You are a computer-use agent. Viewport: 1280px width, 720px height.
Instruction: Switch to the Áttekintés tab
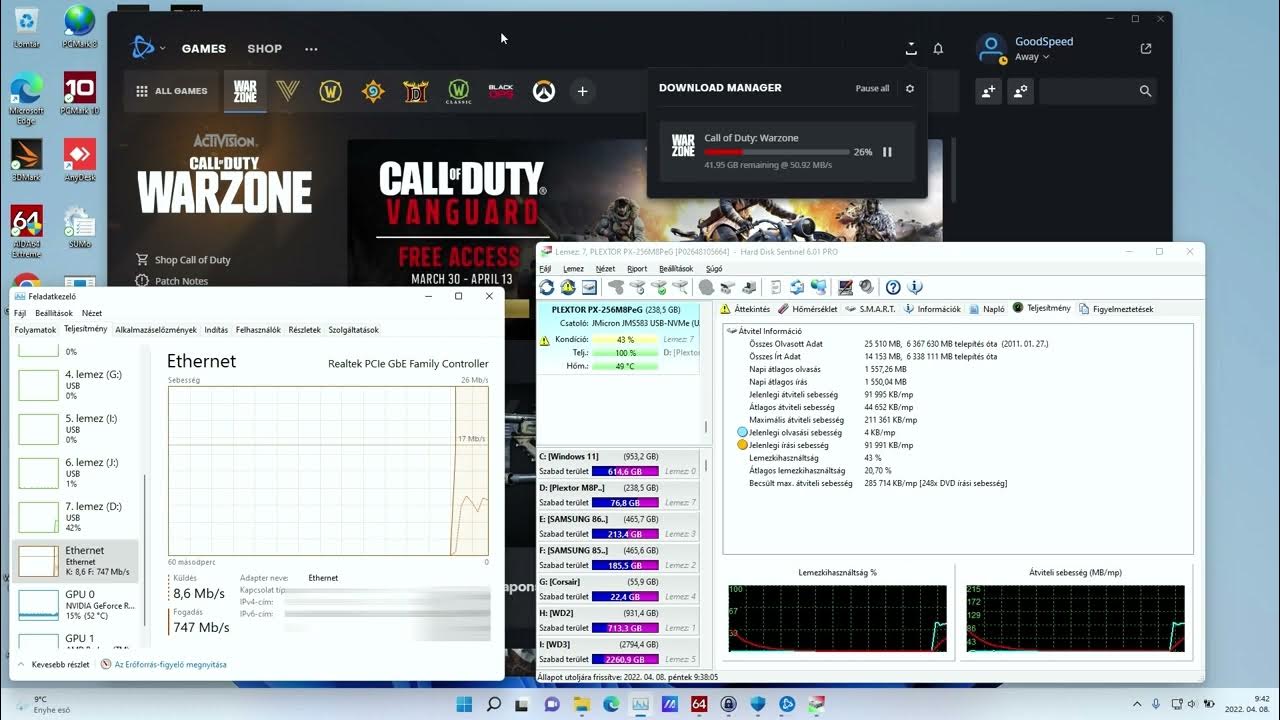745,309
